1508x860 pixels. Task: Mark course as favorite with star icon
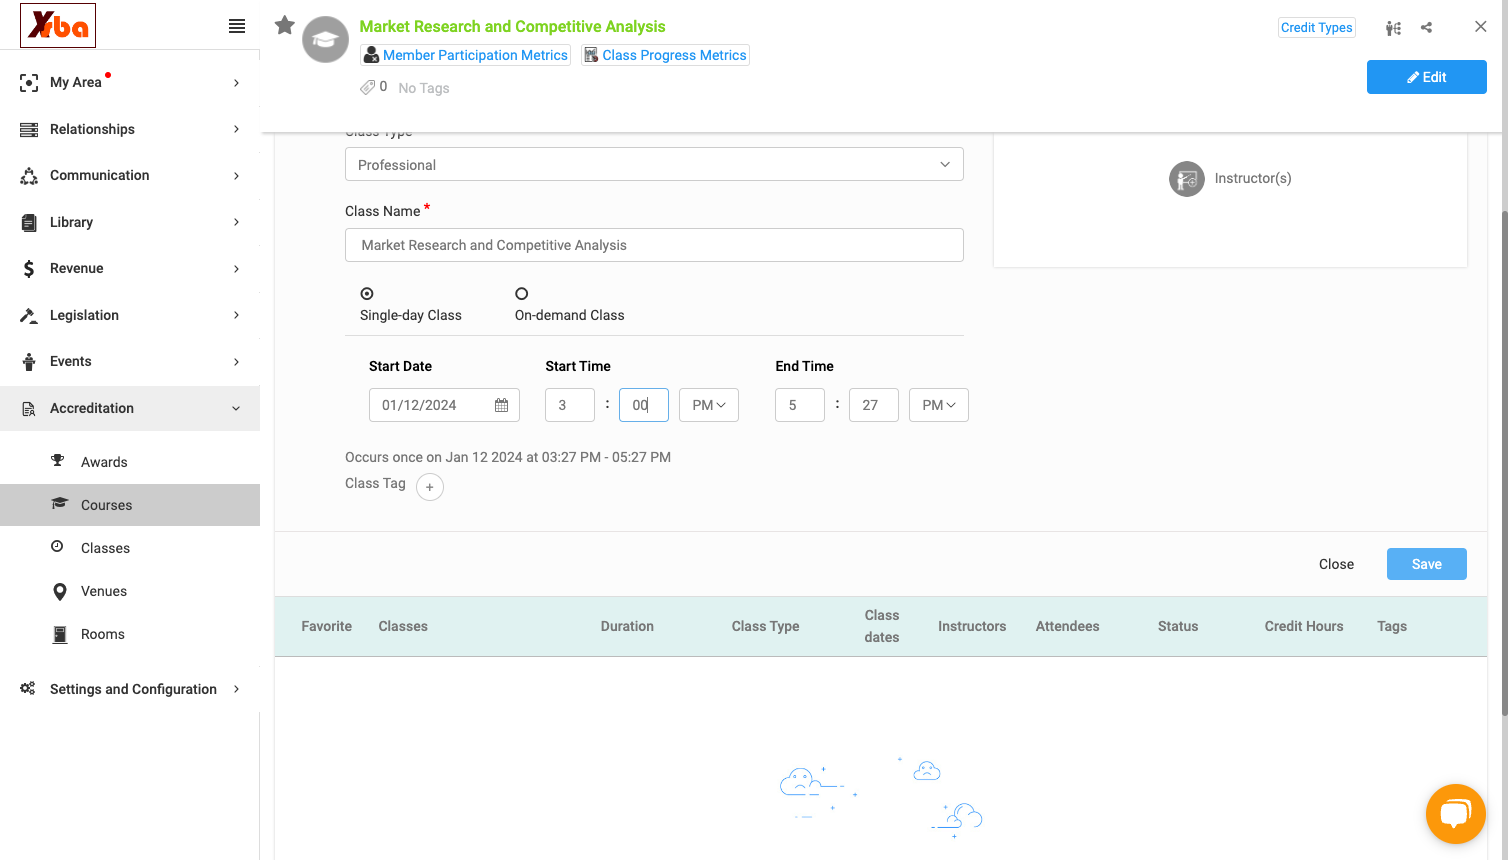tap(285, 25)
